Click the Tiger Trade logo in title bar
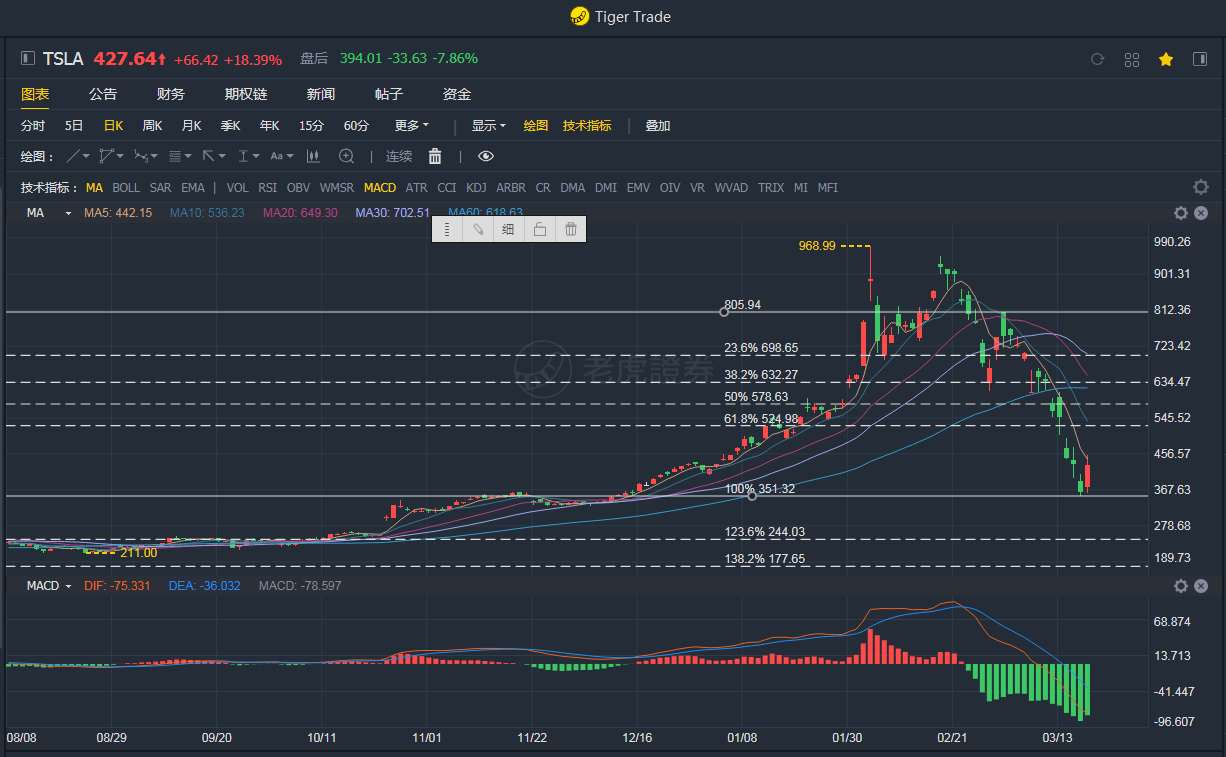This screenshot has width=1226, height=757. pyautogui.click(x=579, y=16)
